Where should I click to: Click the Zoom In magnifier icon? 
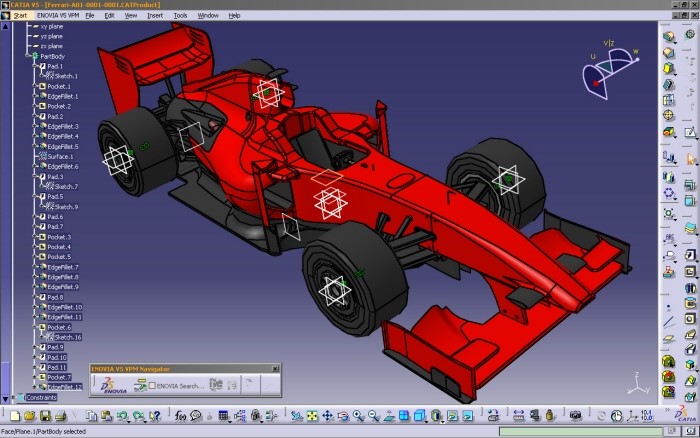(357, 415)
